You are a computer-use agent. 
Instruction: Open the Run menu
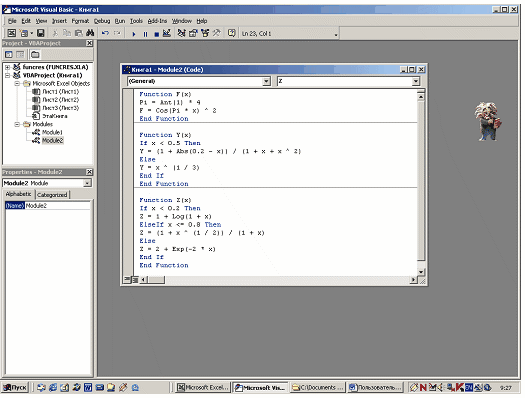coord(120,21)
